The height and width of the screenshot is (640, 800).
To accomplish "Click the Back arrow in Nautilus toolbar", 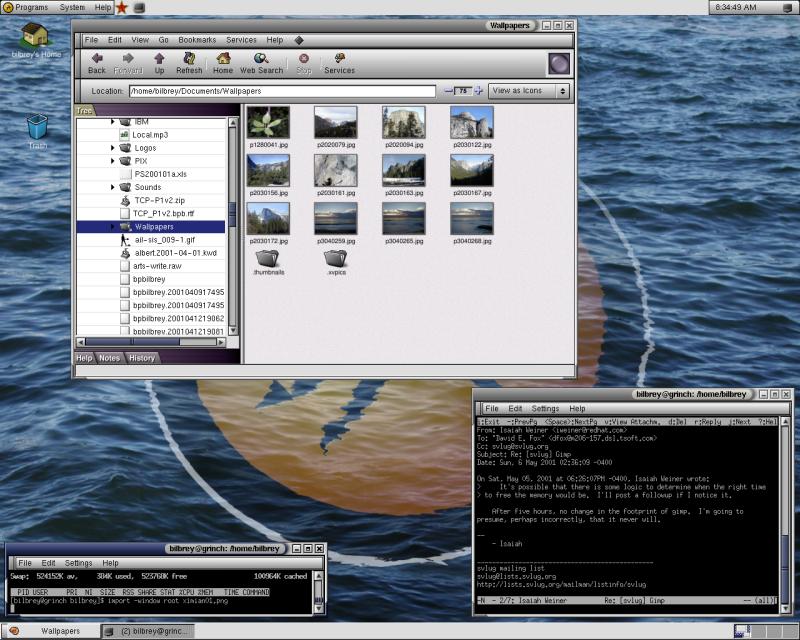I will pyautogui.click(x=97, y=62).
